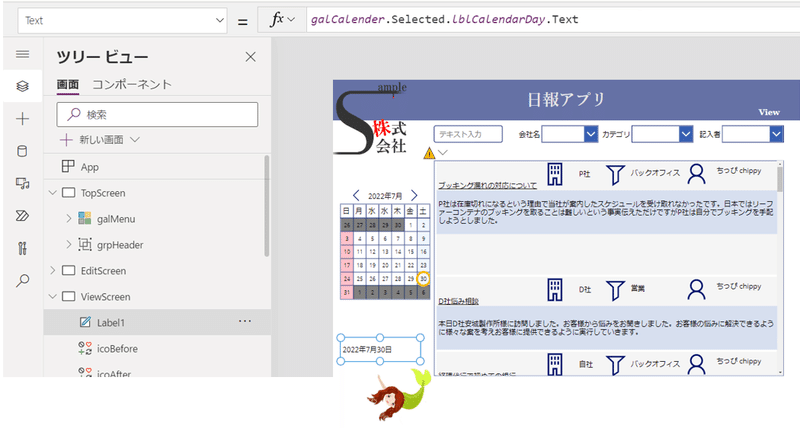Go to previous month in calendar
This screenshot has height=428, width=800.
click(356, 195)
